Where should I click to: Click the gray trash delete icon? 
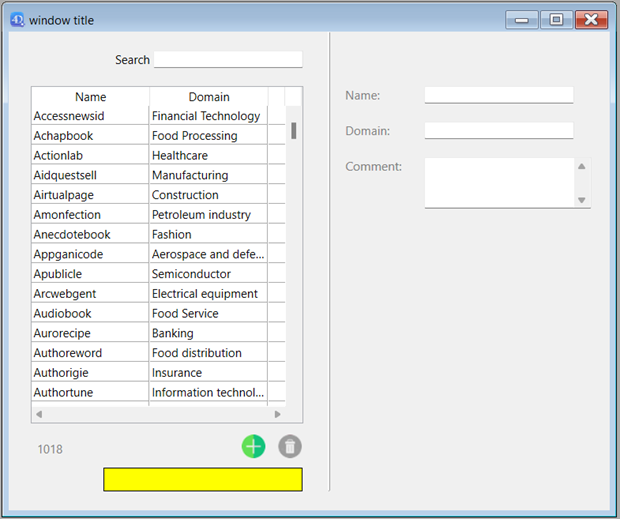(290, 447)
